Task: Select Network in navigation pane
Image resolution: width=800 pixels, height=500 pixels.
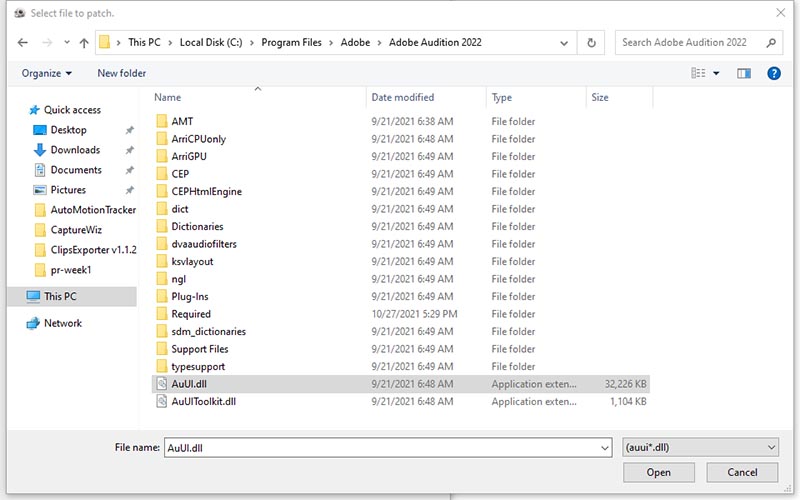Action: (x=63, y=323)
